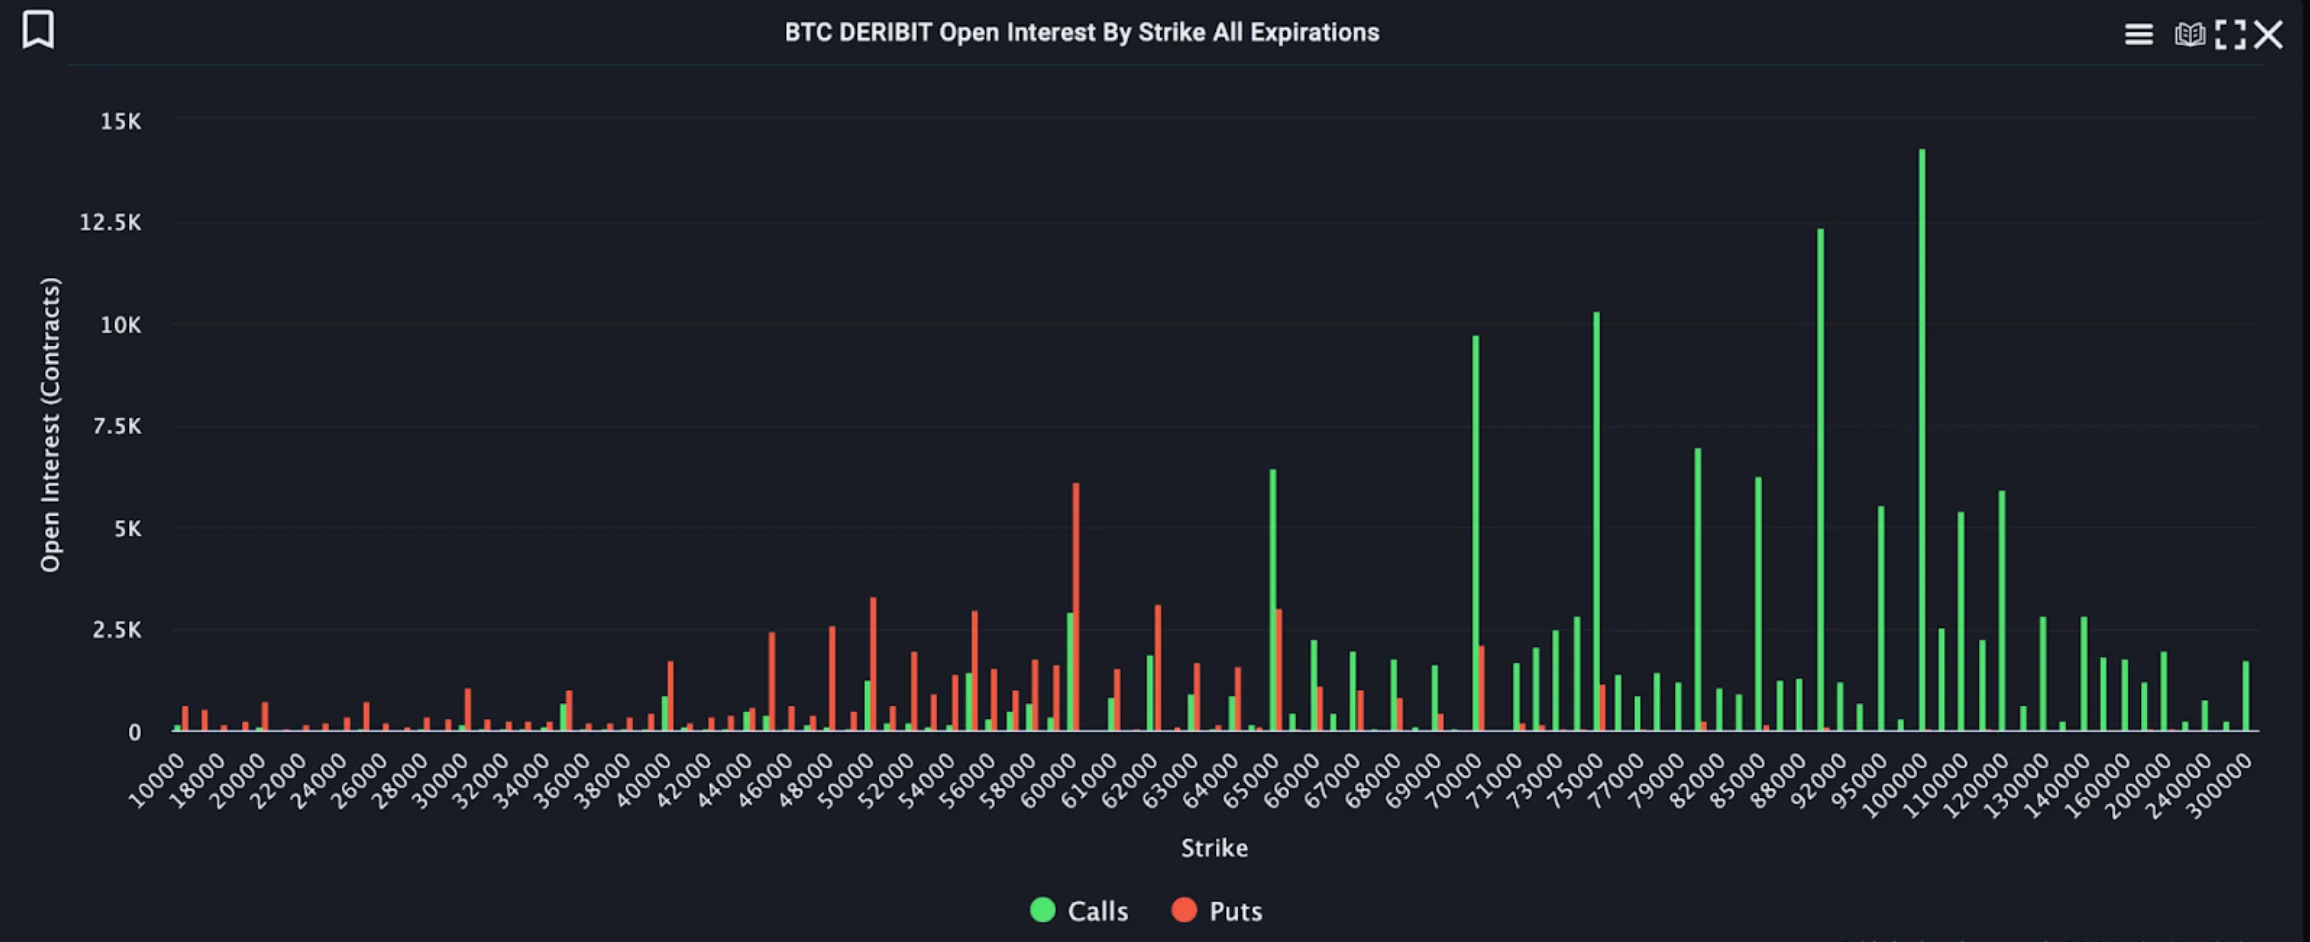Click the 70000 strike axis label
Screen dimensions: 2310x942
(1454, 782)
